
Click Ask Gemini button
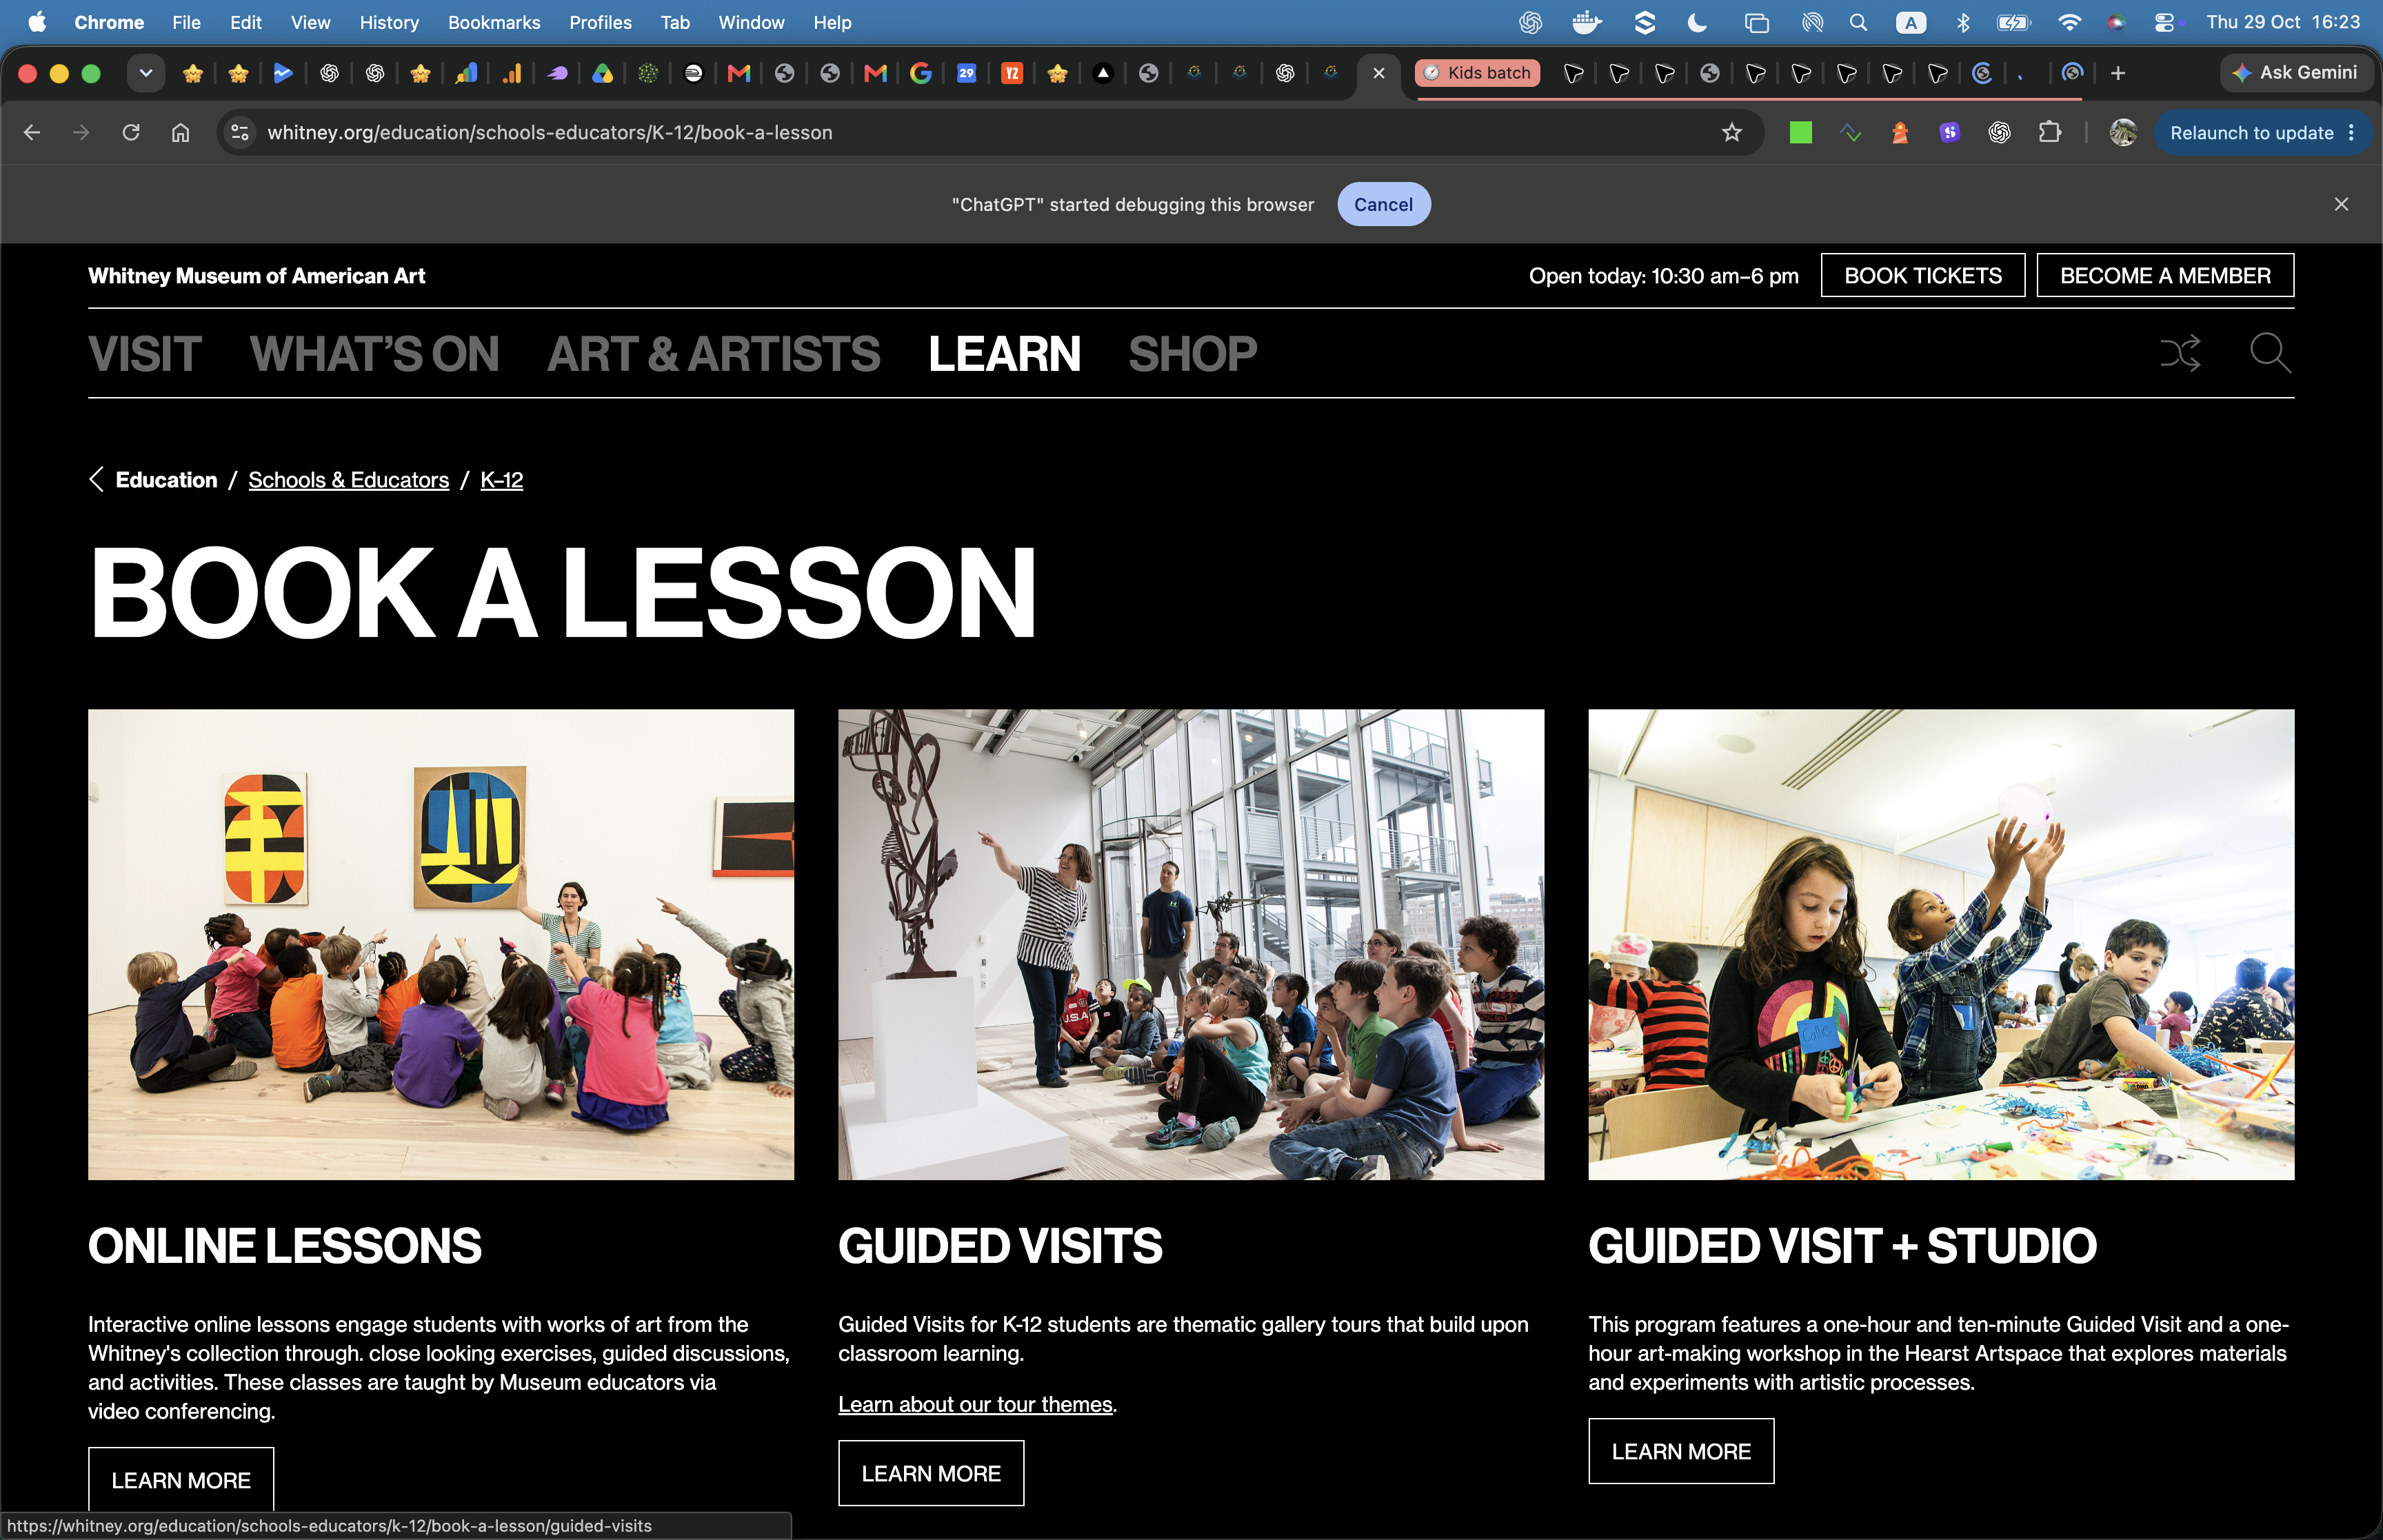click(2296, 73)
